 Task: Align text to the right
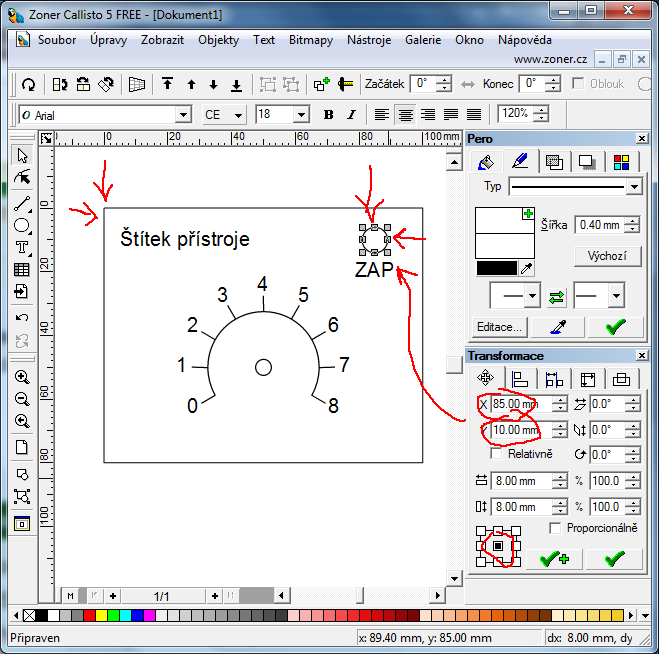(x=428, y=114)
